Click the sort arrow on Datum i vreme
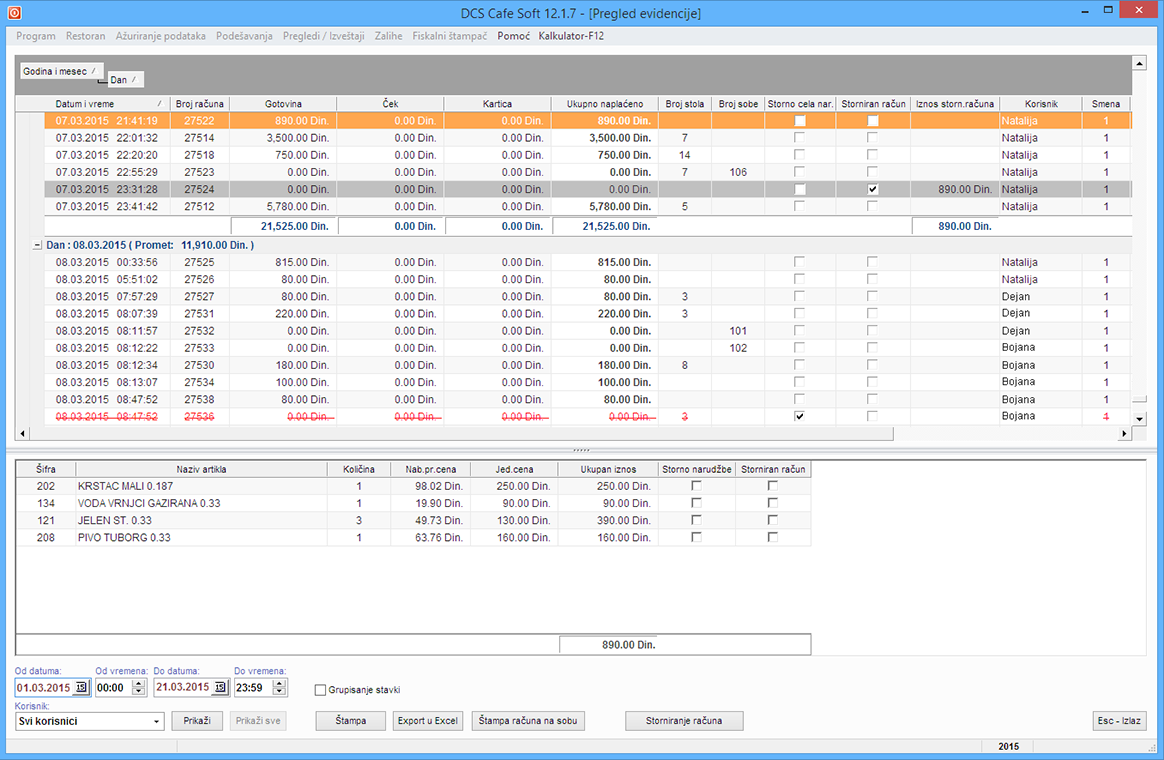This screenshot has width=1164, height=760. click(159, 104)
